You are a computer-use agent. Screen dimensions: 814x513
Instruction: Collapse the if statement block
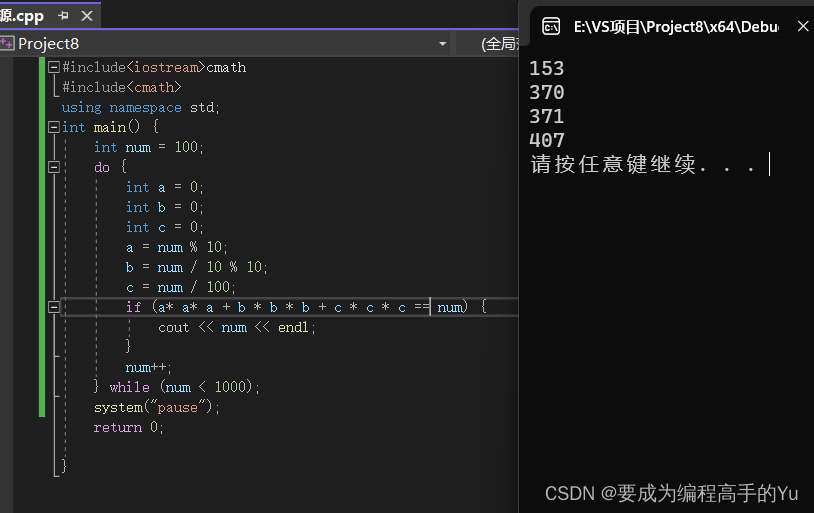[x=53, y=307]
